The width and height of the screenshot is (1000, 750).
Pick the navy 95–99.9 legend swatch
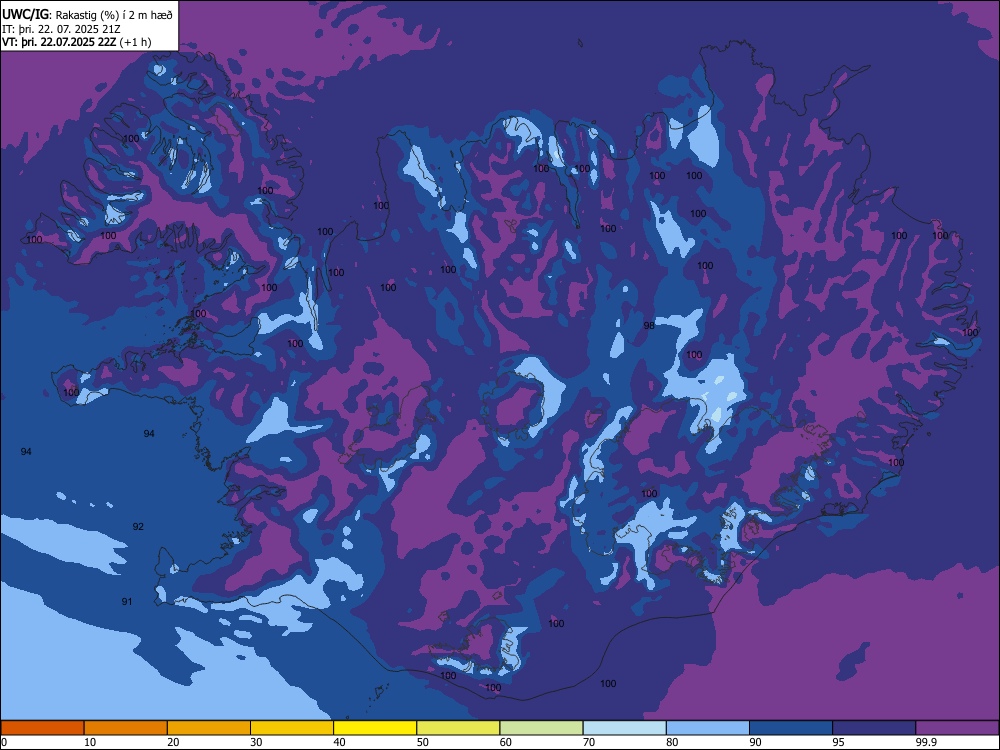click(x=874, y=728)
